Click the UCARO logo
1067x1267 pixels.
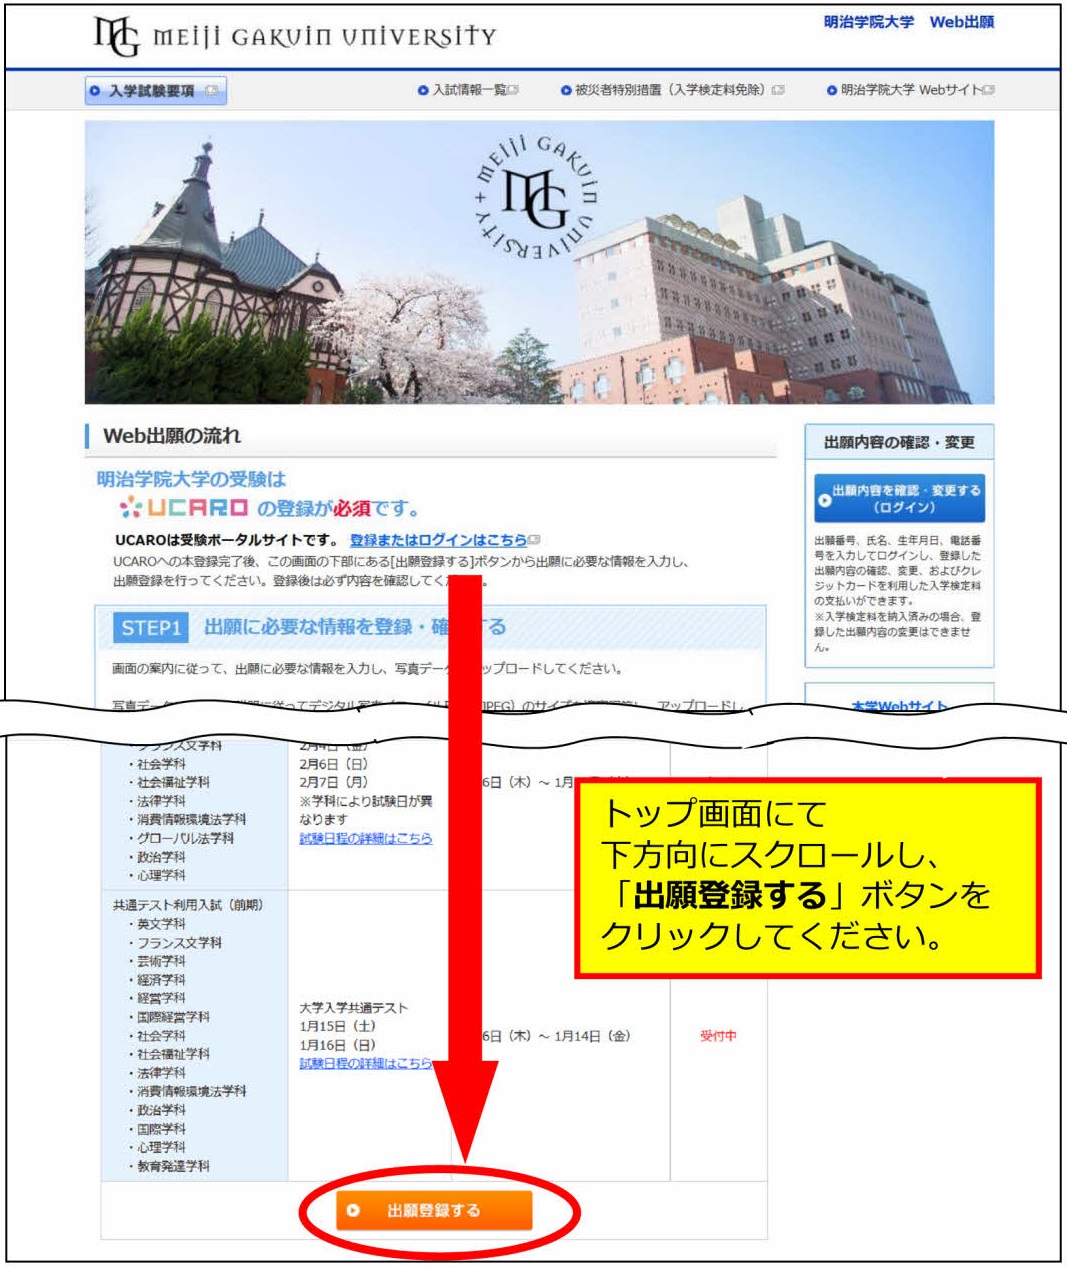pyautogui.click(x=184, y=509)
